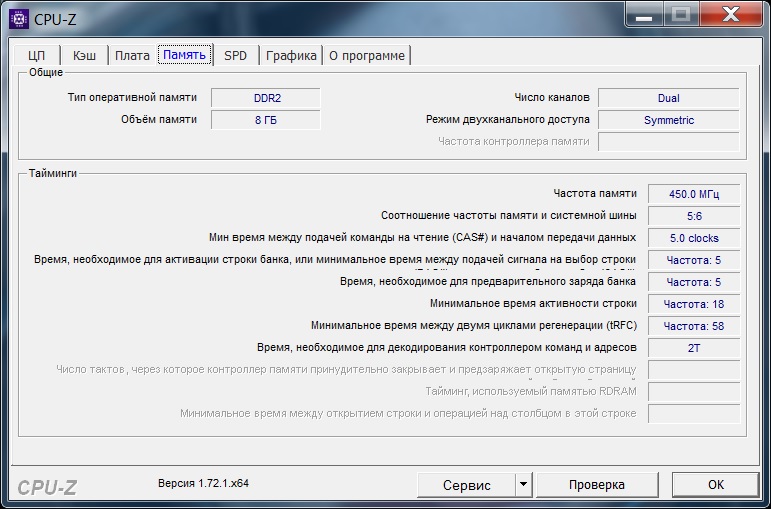Viewport: 771px width, 509px height.
Task: Click the Тип оперативной памяти label
Action: (x=132, y=97)
